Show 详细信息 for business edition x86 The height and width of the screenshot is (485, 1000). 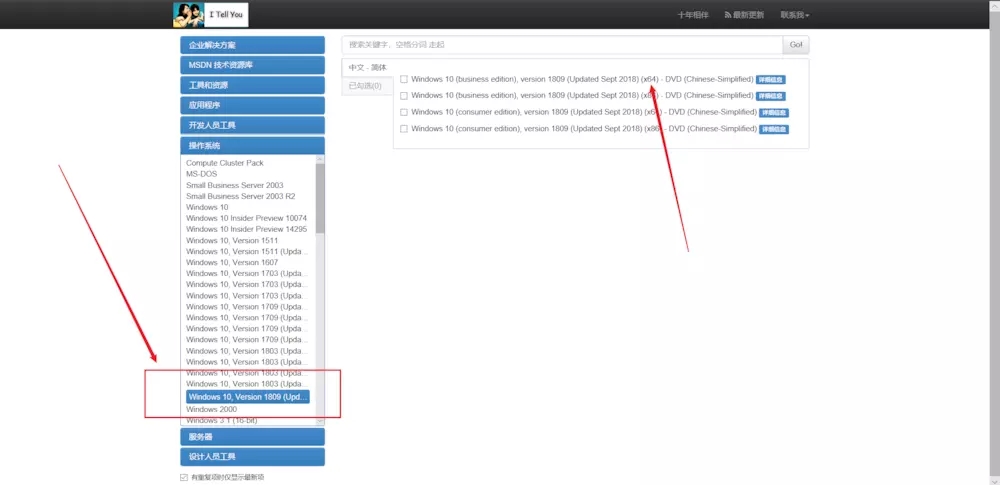[x=770, y=96]
